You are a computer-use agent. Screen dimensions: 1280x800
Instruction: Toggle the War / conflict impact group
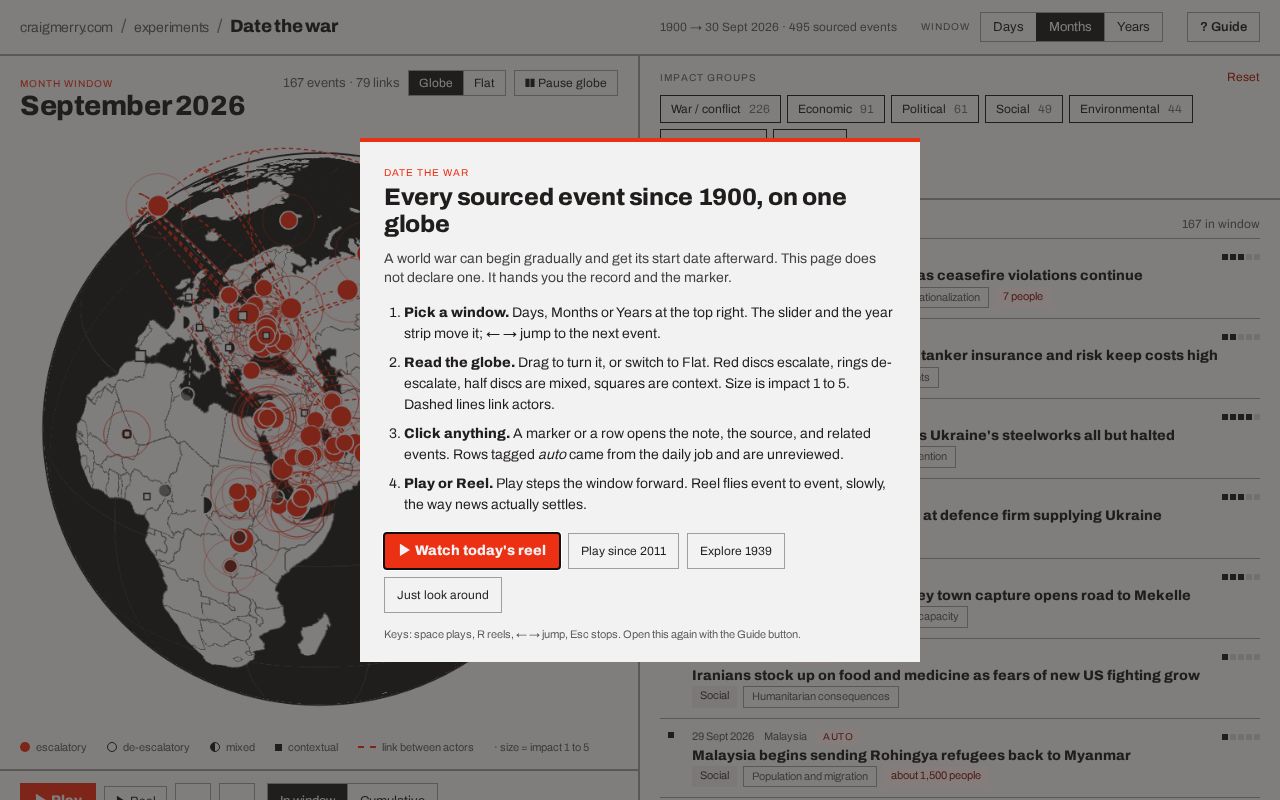(720, 109)
